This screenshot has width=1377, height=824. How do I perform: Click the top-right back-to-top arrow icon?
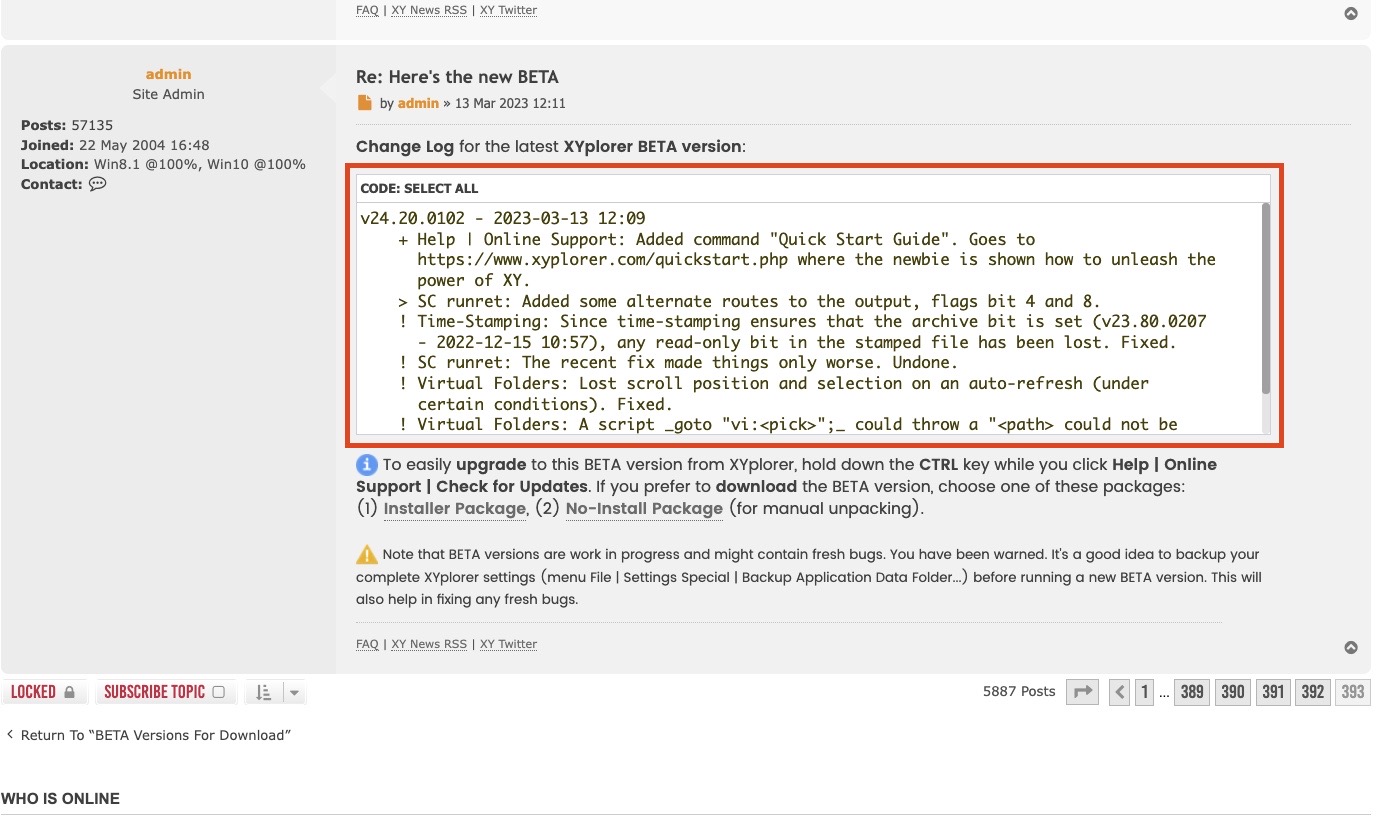tap(1351, 14)
